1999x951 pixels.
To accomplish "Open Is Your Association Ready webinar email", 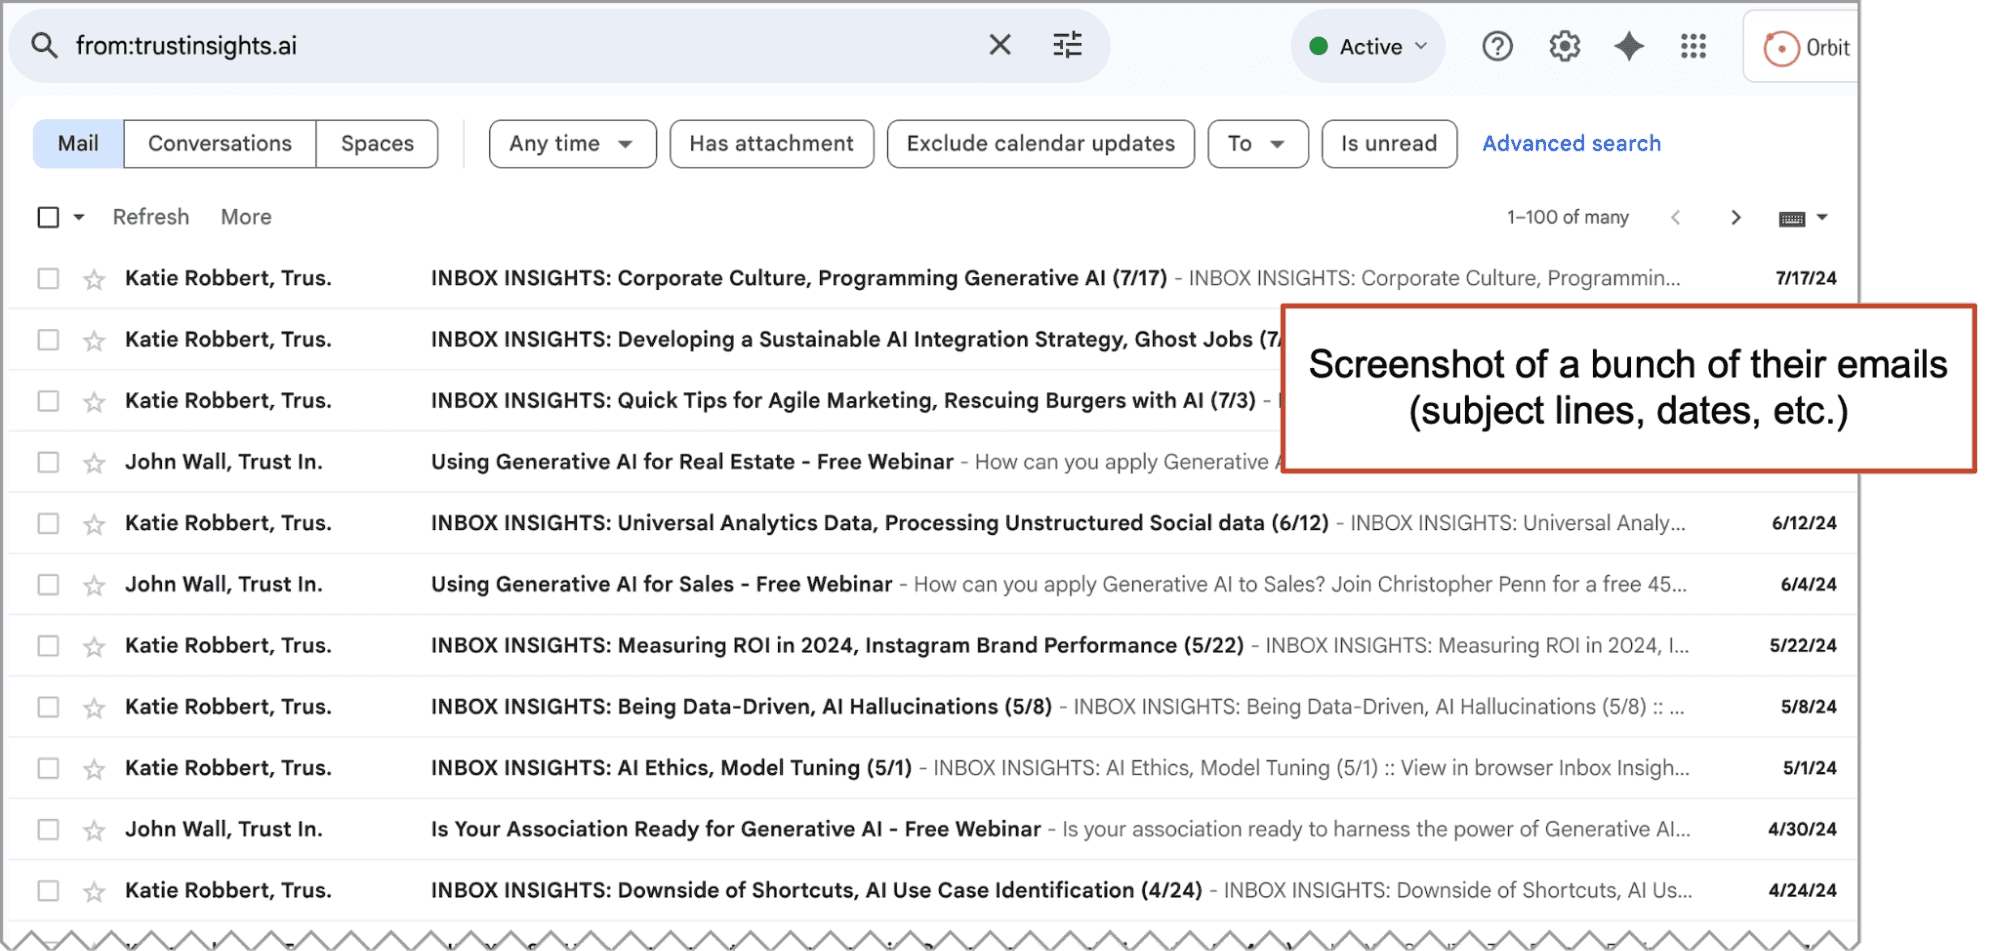I will [x=930, y=829].
